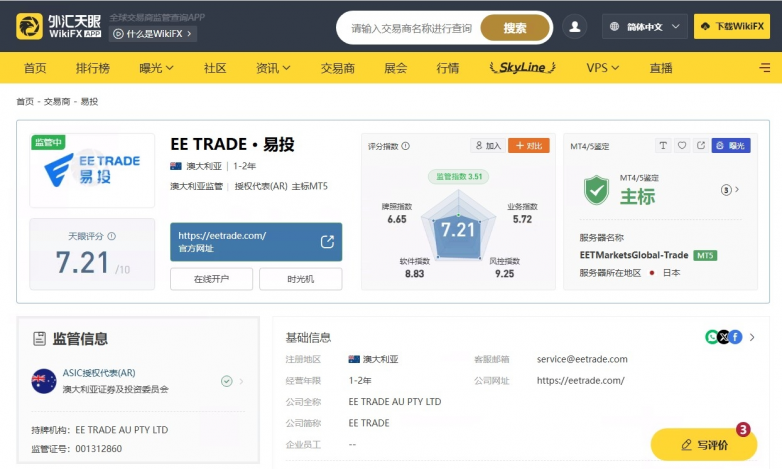This screenshot has width=782, height=469.
Task: Open the 排行榜 navigation tab
Action: [x=93, y=68]
